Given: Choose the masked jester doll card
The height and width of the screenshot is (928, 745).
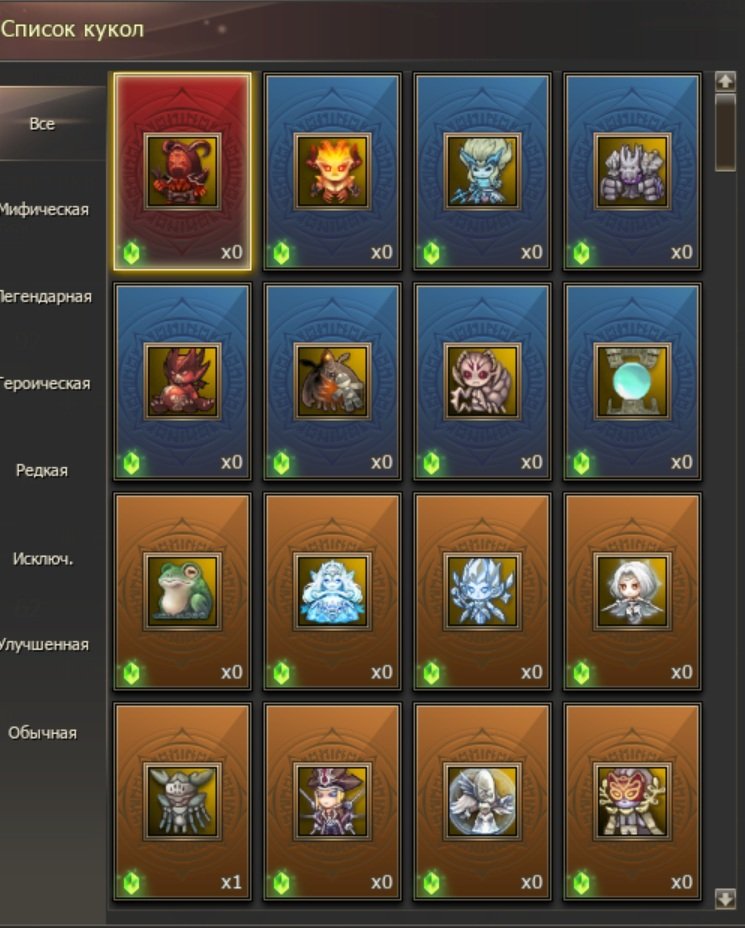Looking at the screenshot, I should pos(632,801).
